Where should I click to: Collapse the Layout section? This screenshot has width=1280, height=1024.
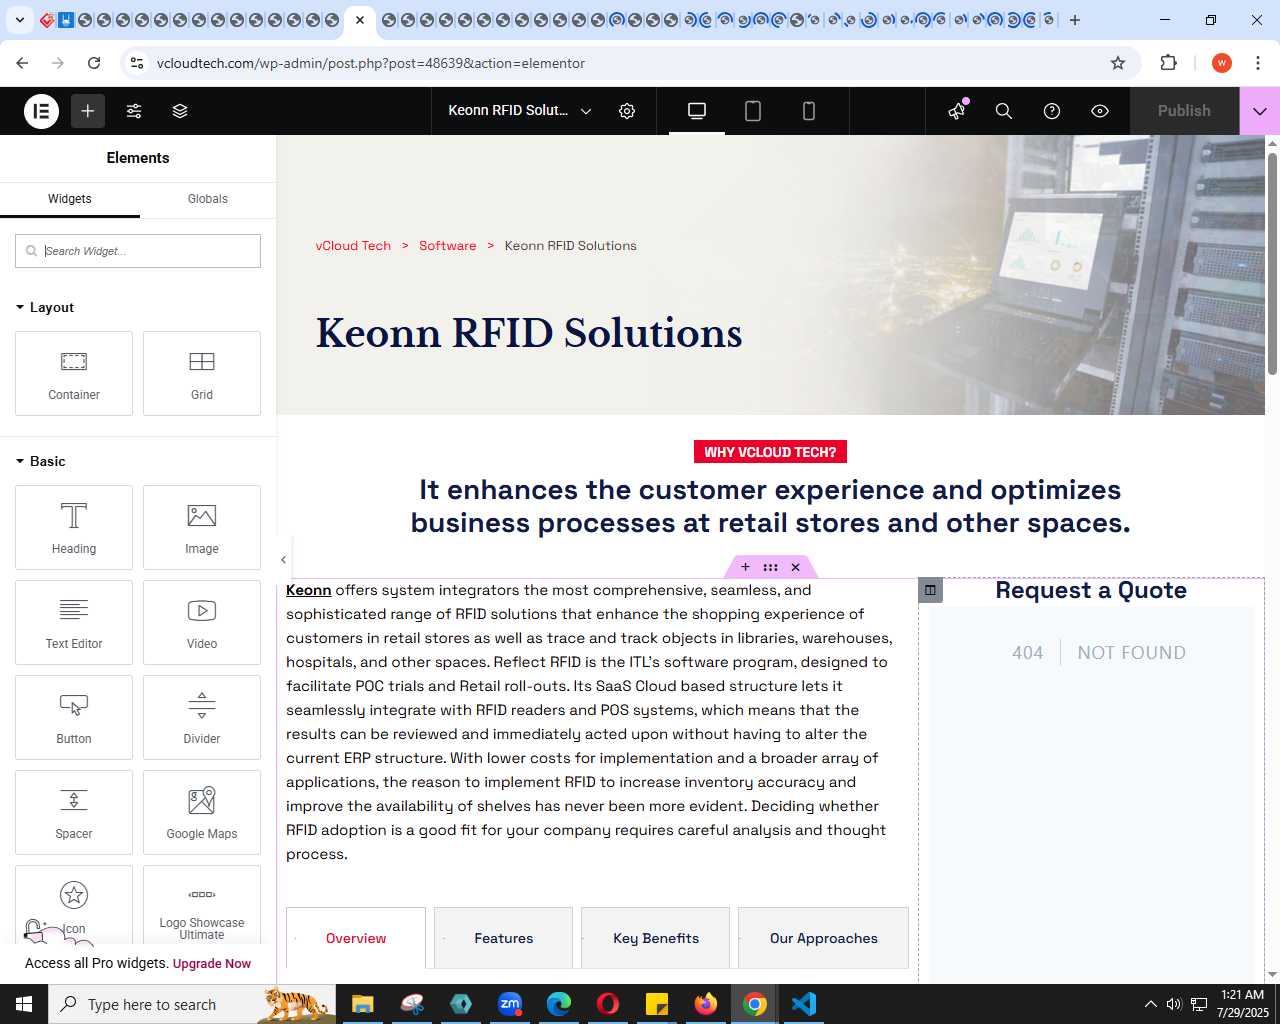45,307
